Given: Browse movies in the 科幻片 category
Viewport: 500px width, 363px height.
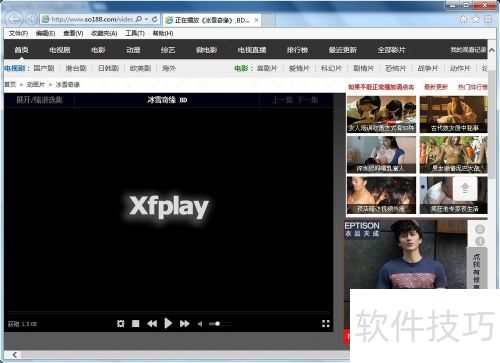Looking at the screenshot, I should click(331, 68).
